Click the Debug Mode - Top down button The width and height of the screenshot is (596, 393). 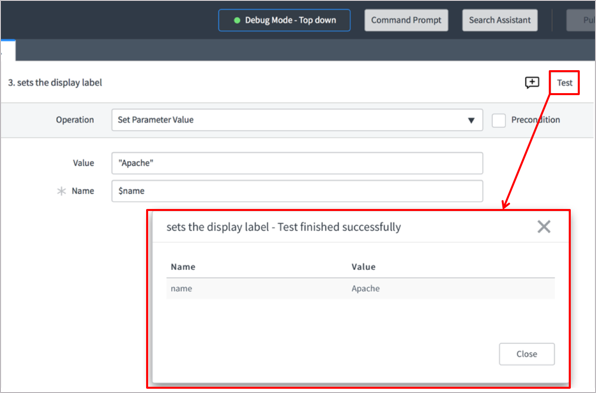284,20
